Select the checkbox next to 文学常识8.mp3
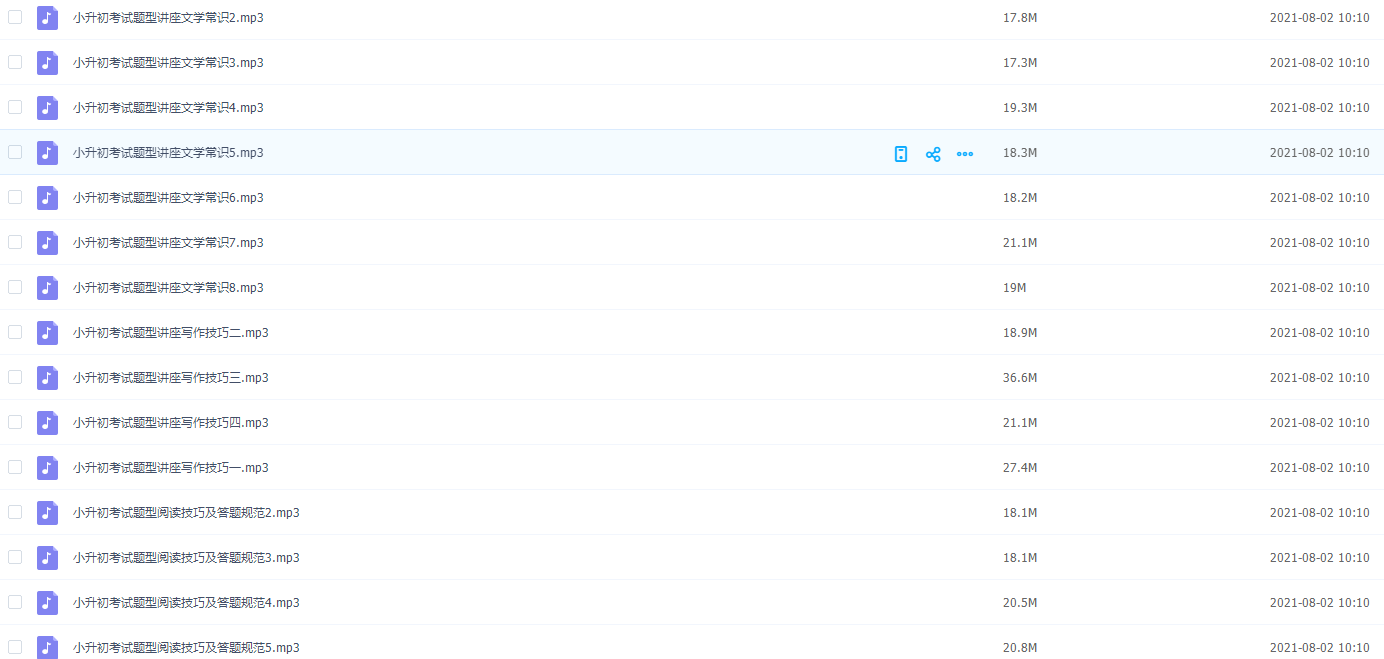 [x=15, y=287]
